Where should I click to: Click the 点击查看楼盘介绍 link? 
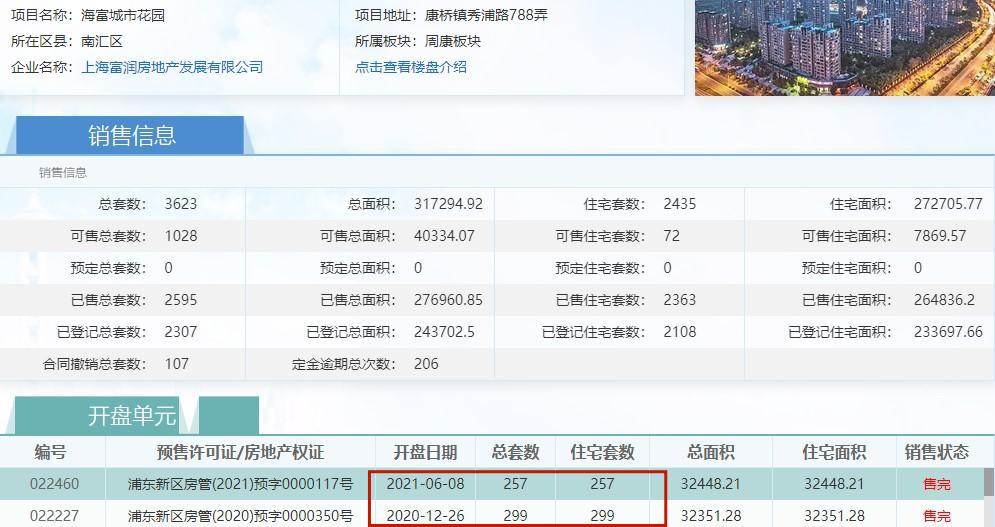(x=411, y=67)
